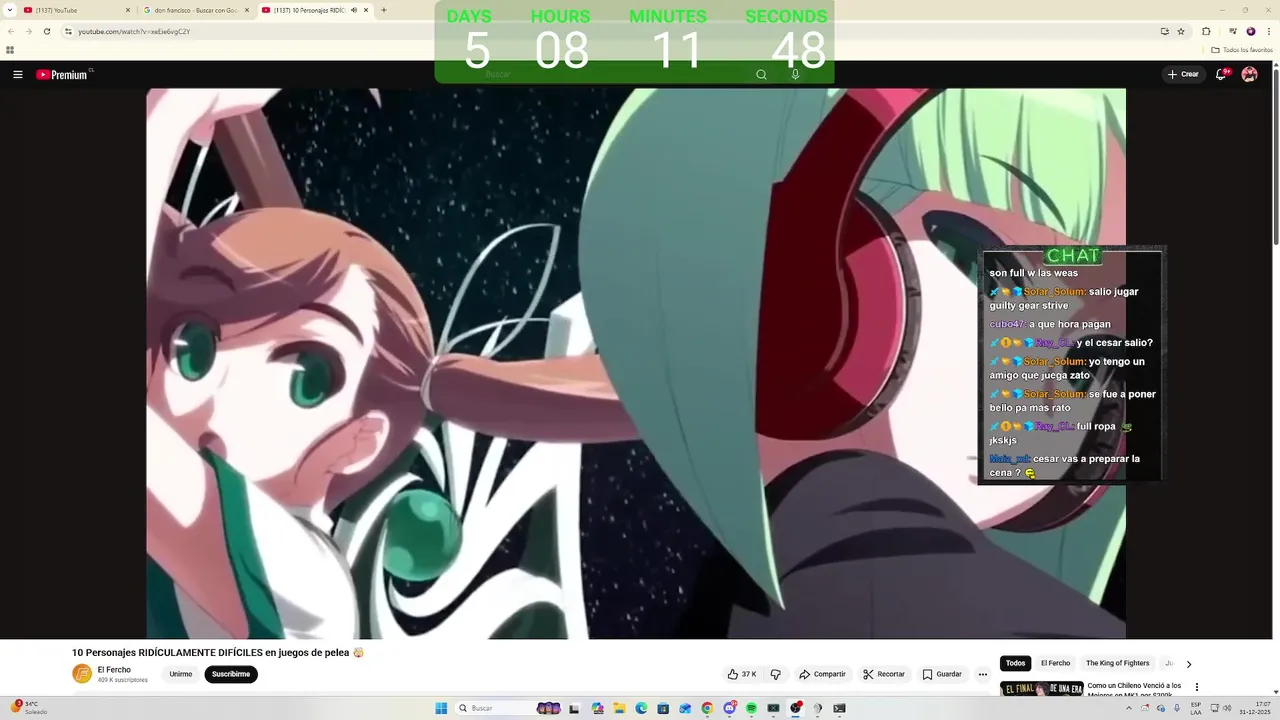Click the YouTube Premium logo
This screenshot has height=720, width=1280.
pos(64,74)
